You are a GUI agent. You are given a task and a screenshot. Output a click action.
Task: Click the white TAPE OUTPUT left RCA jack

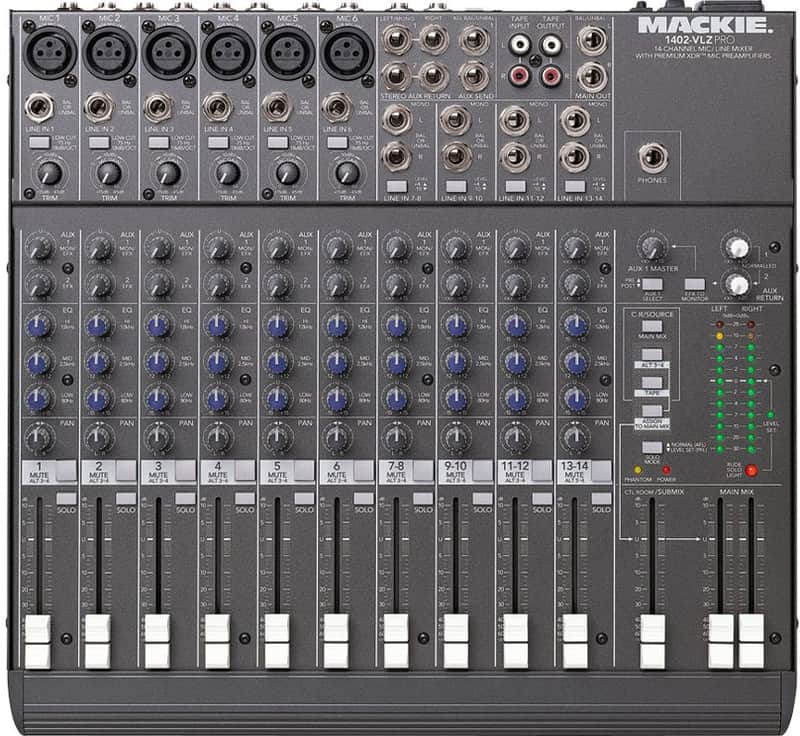pos(551,44)
